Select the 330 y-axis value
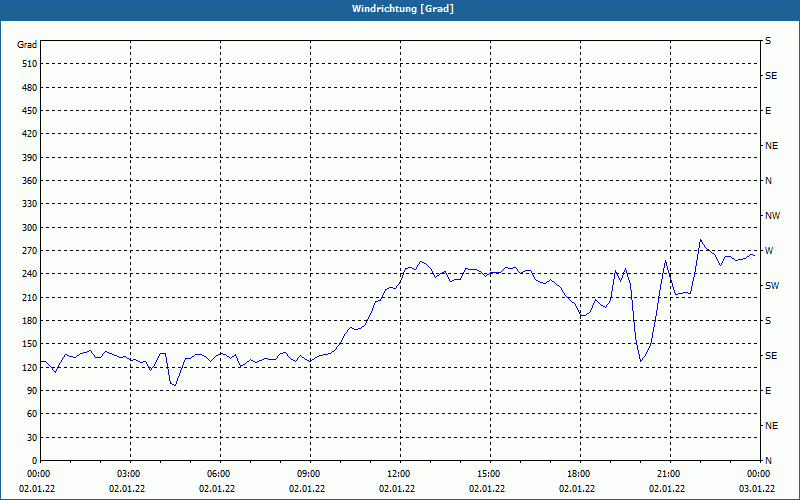The height and width of the screenshot is (500, 800). tap(30, 204)
